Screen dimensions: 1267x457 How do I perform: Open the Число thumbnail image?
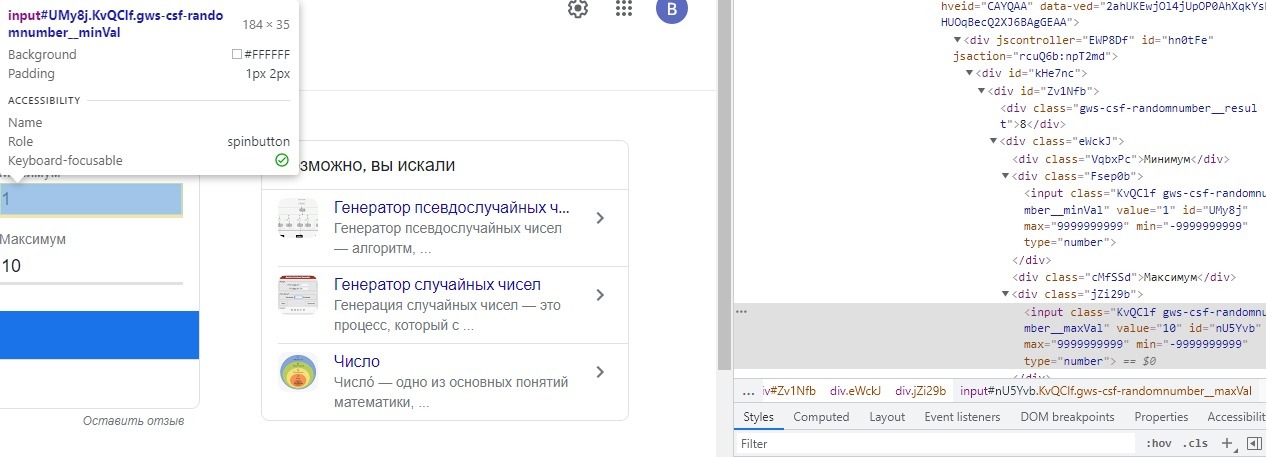coord(297,372)
